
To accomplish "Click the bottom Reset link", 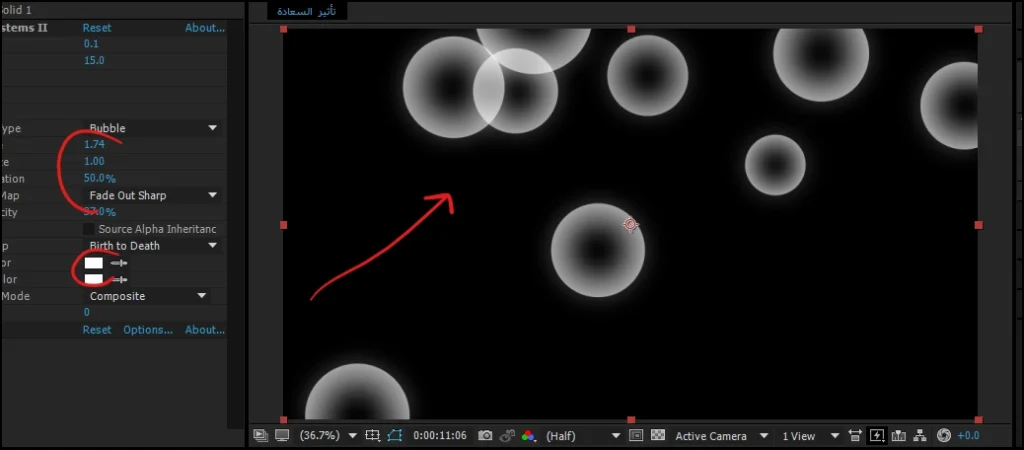I will coord(97,330).
